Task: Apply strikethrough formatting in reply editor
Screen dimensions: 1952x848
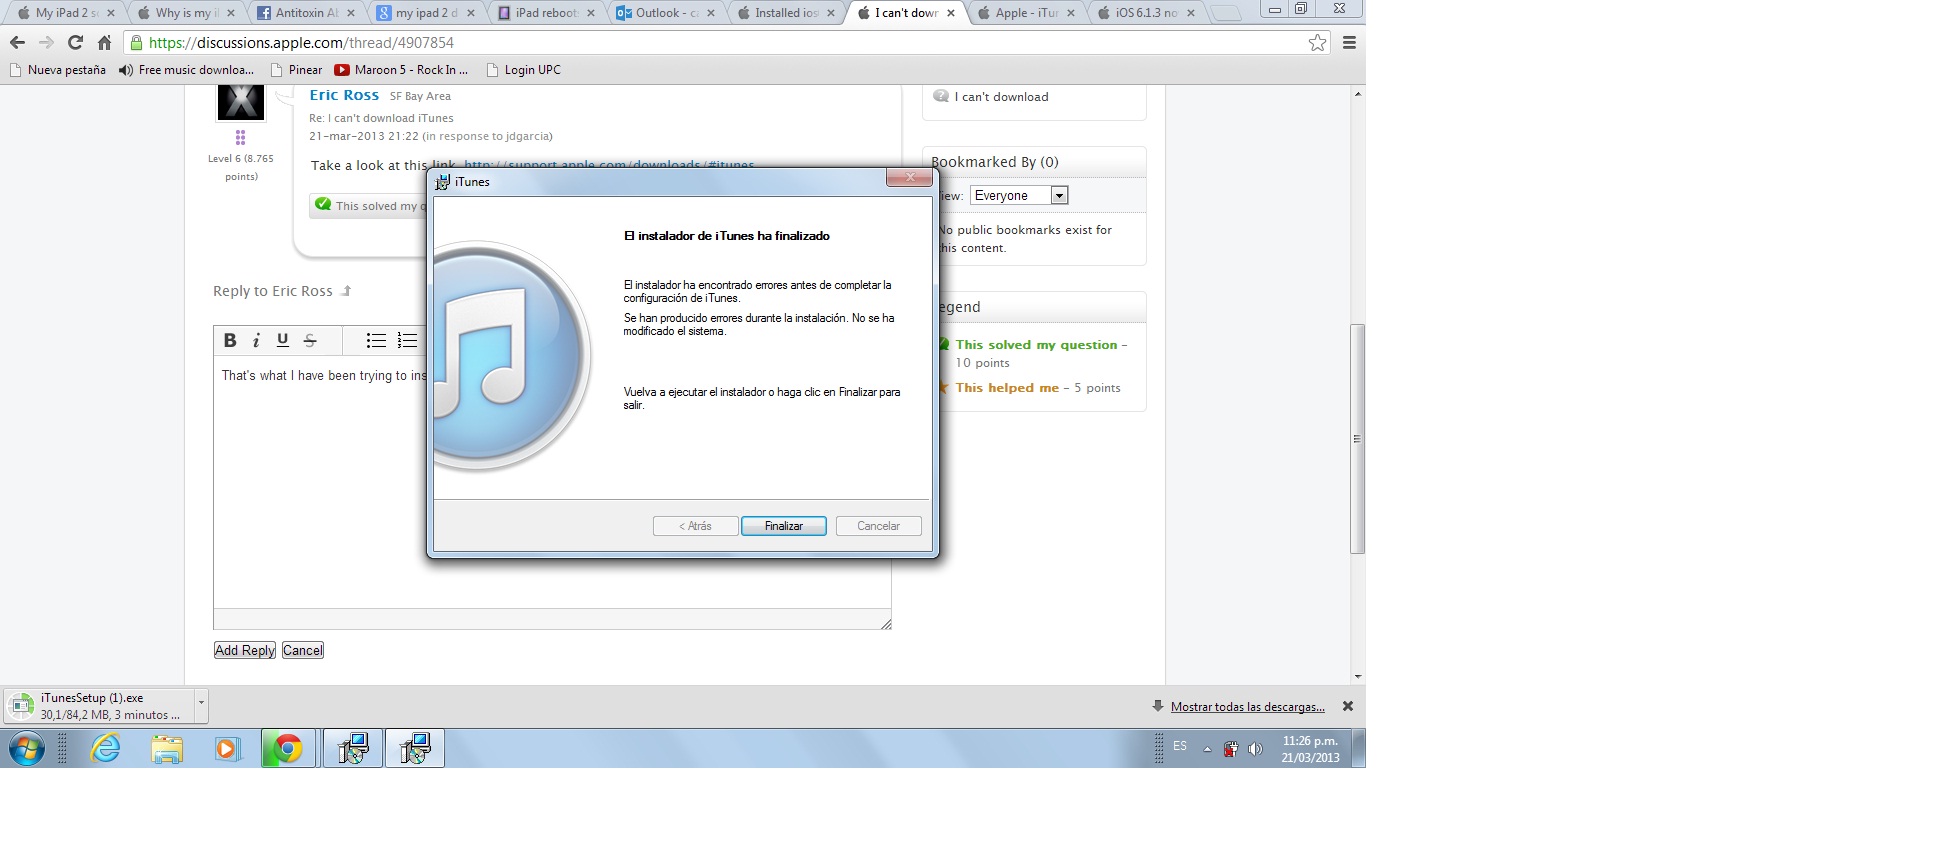Action: coord(310,340)
